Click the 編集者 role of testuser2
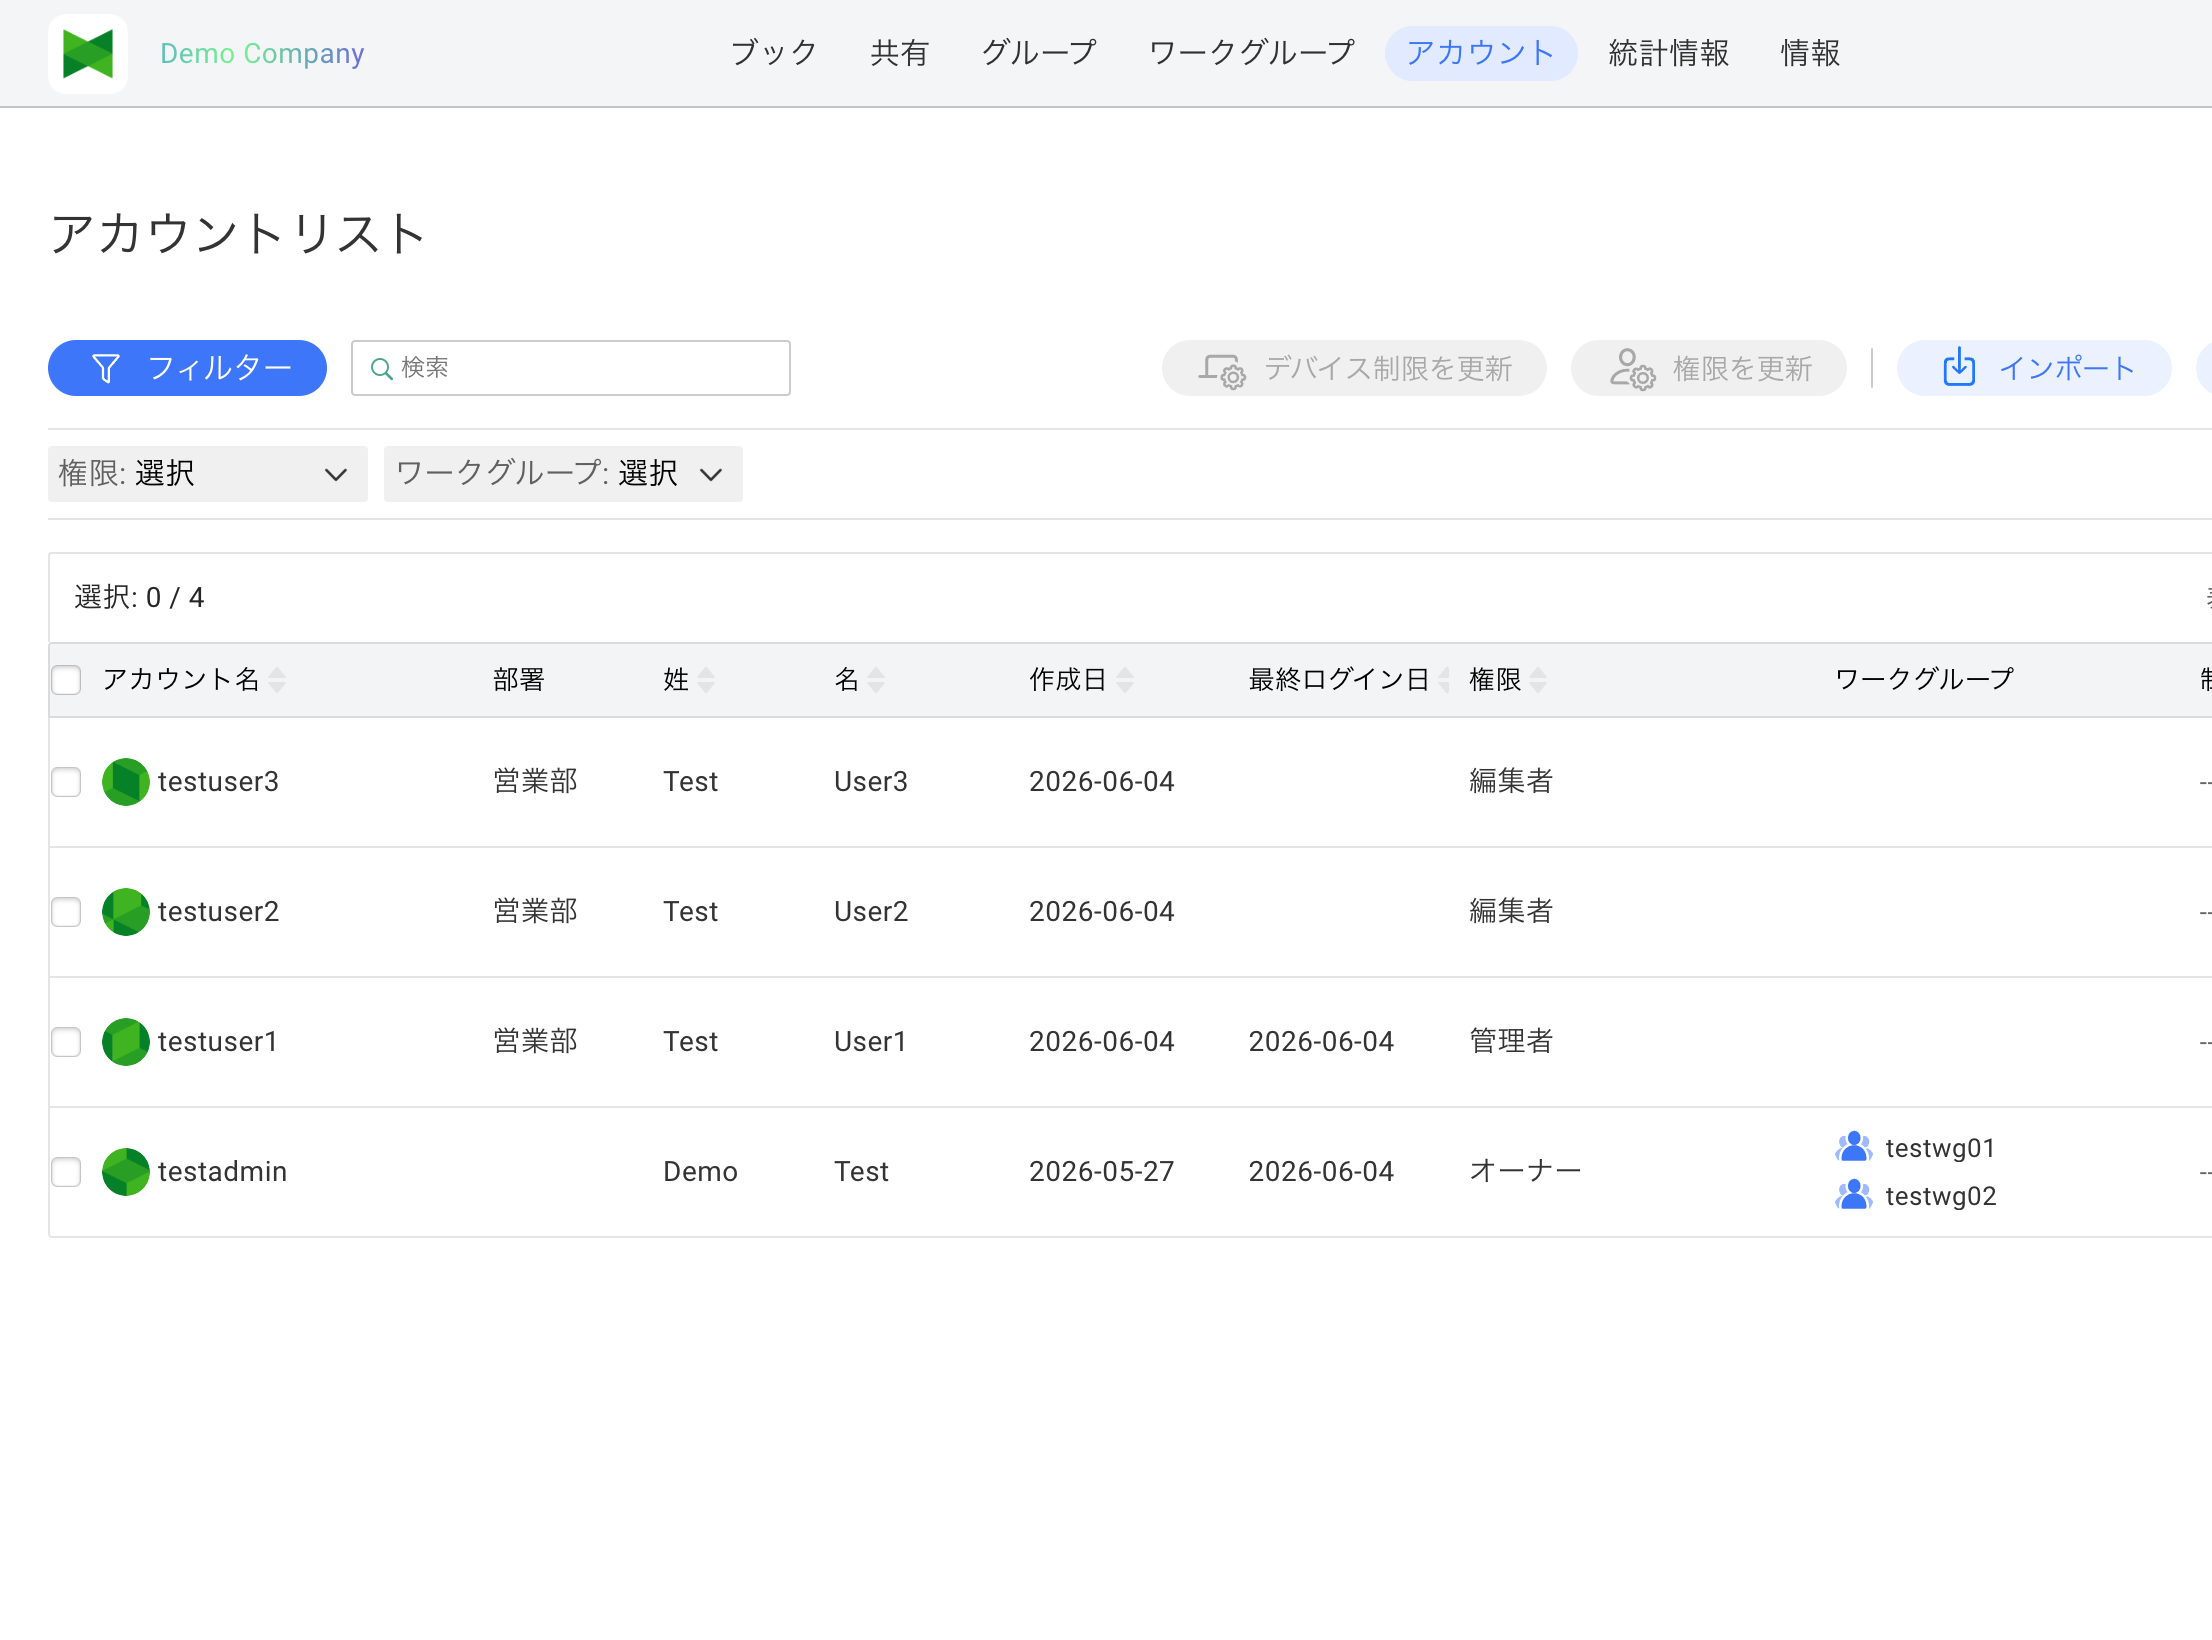Viewport: 2212px width, 1640px height. pyautogui.click(x=1511, y=912)
